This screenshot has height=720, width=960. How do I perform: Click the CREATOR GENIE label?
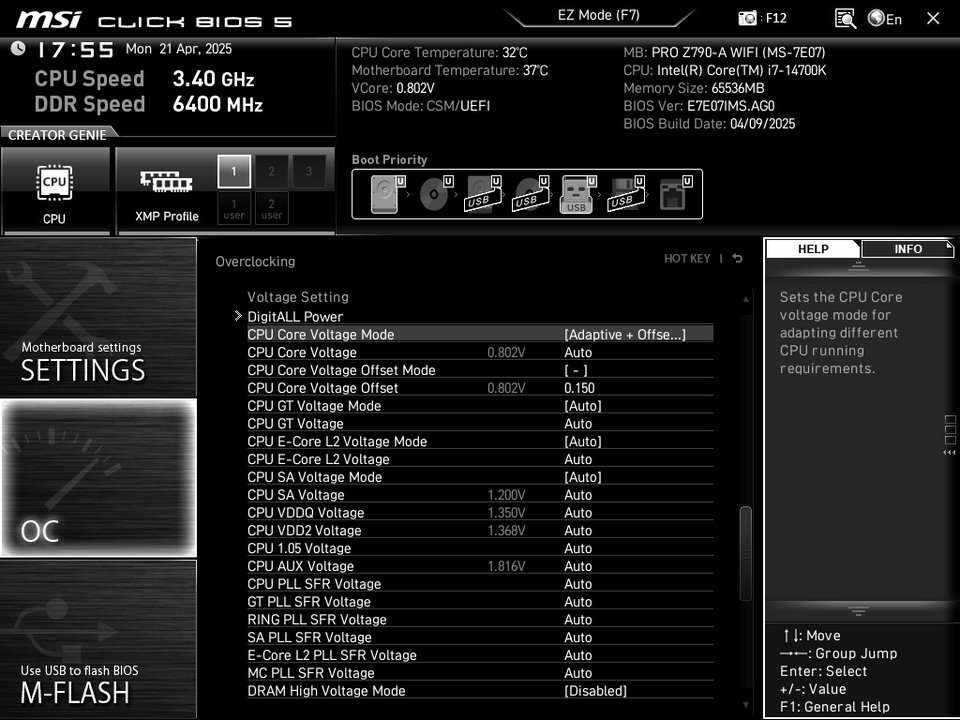(x=57, y=135)
